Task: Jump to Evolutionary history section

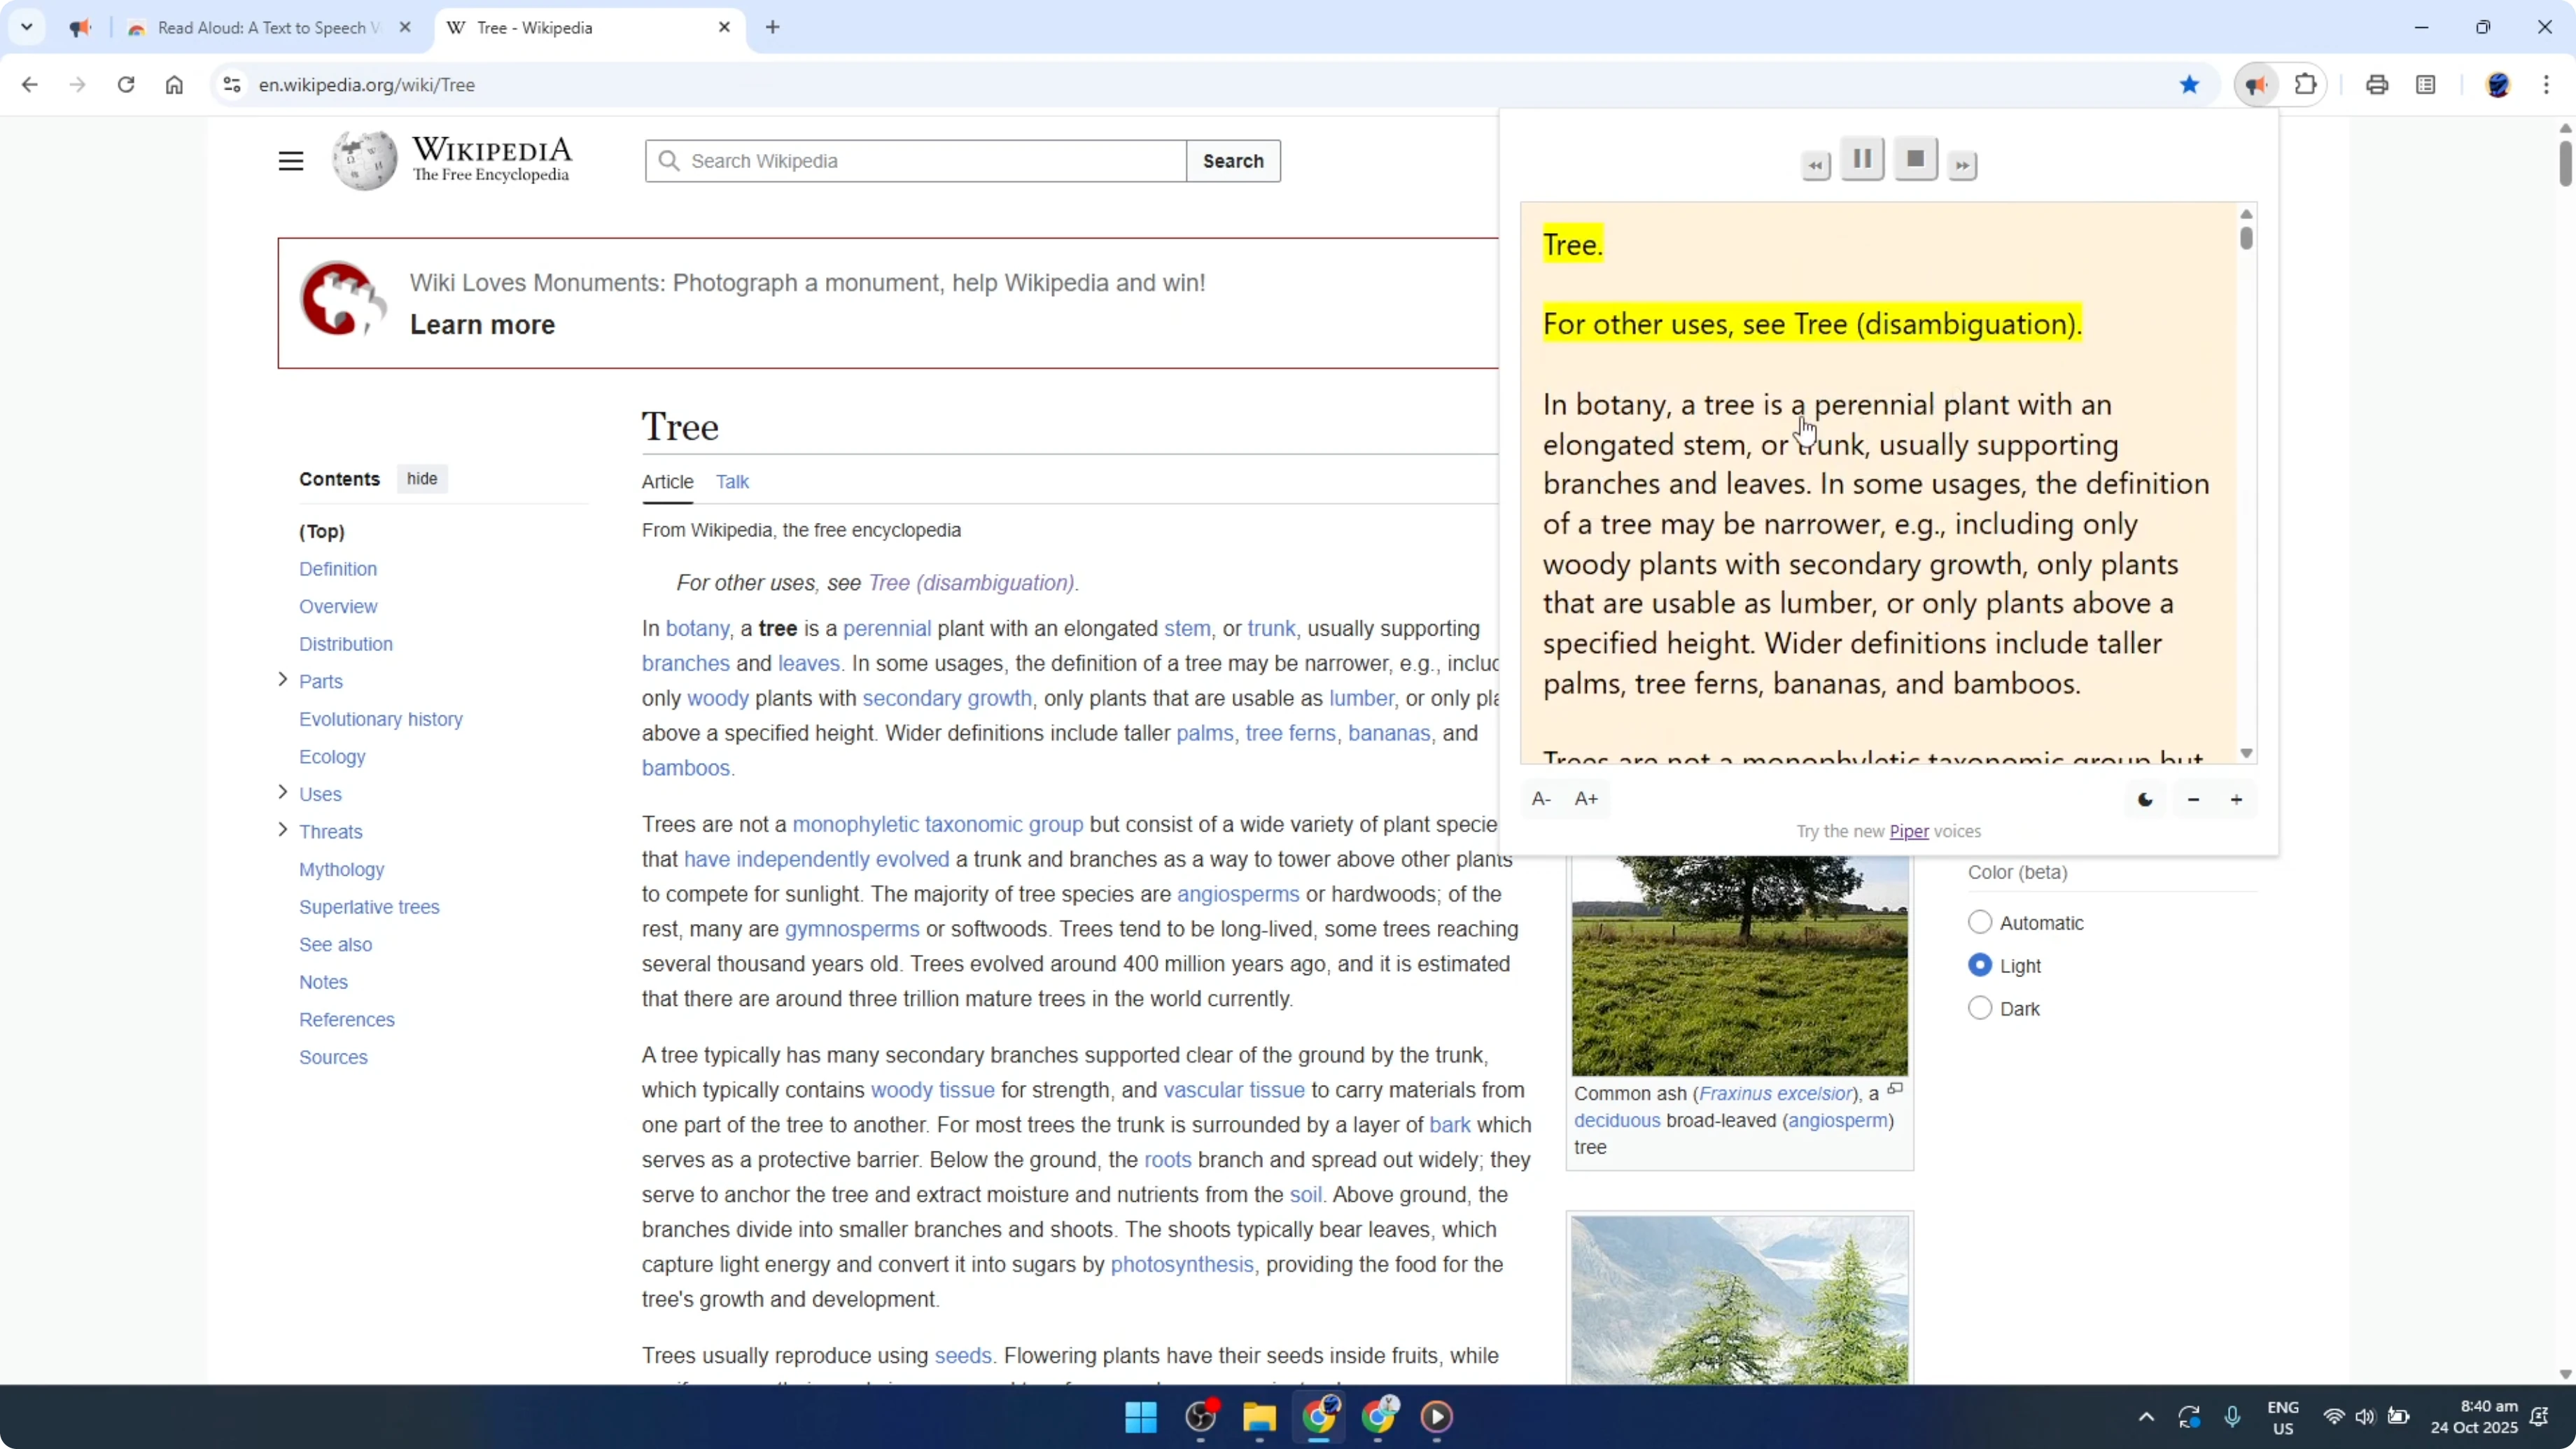Action: (x=380, y=719)
